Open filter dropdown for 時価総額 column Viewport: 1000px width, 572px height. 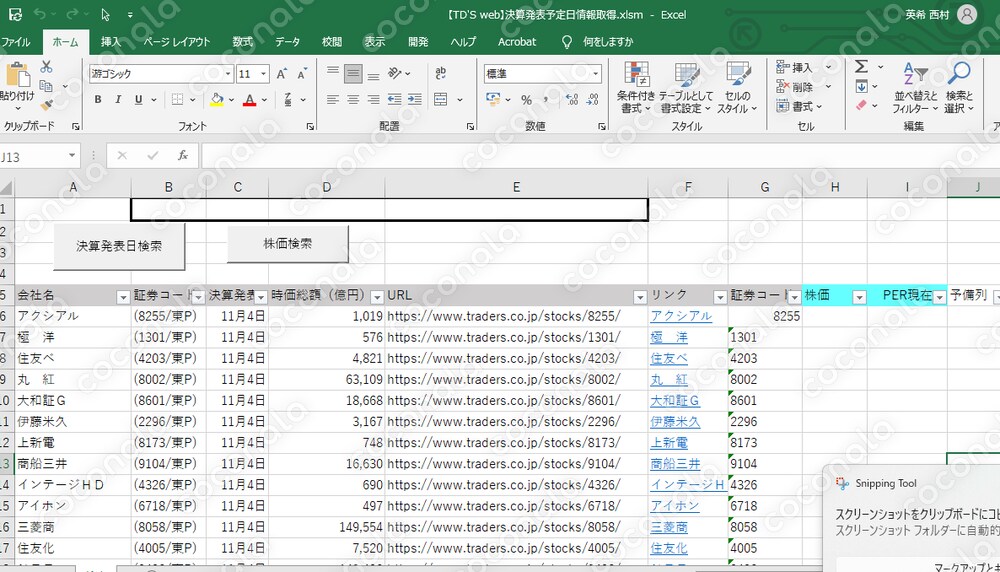(x=377, y=297)
